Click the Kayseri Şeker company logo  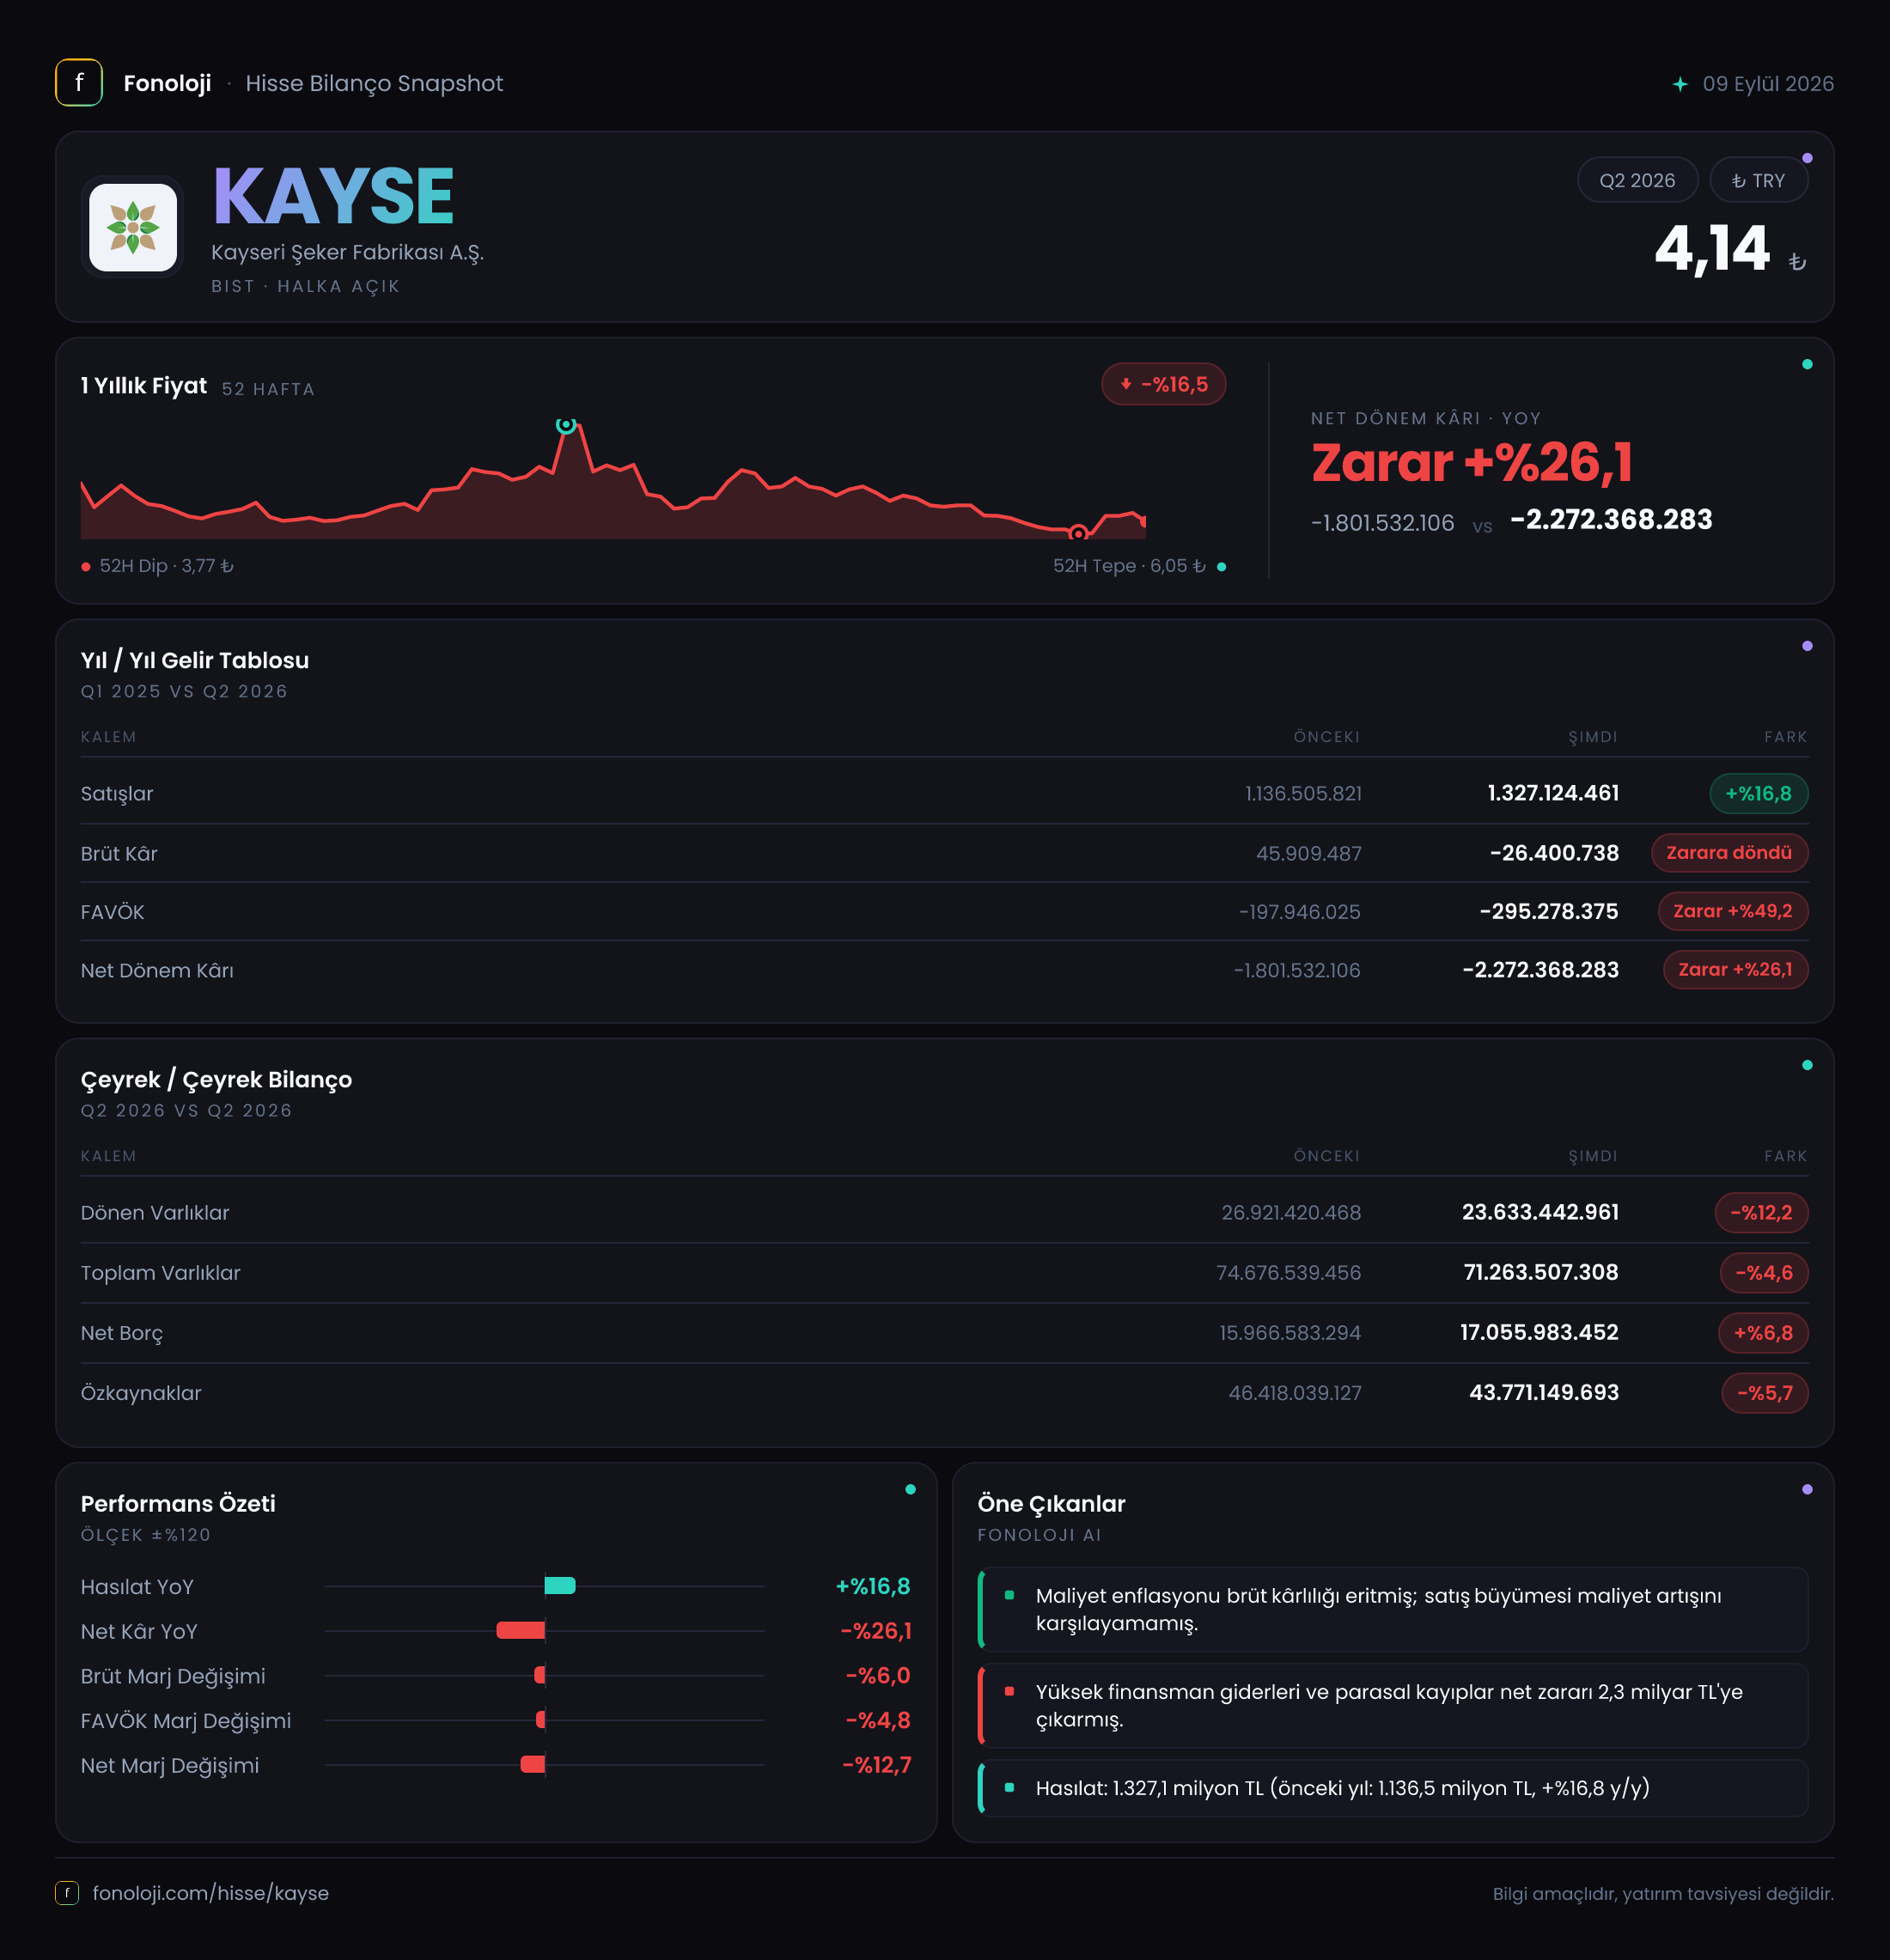click(133, 227)
